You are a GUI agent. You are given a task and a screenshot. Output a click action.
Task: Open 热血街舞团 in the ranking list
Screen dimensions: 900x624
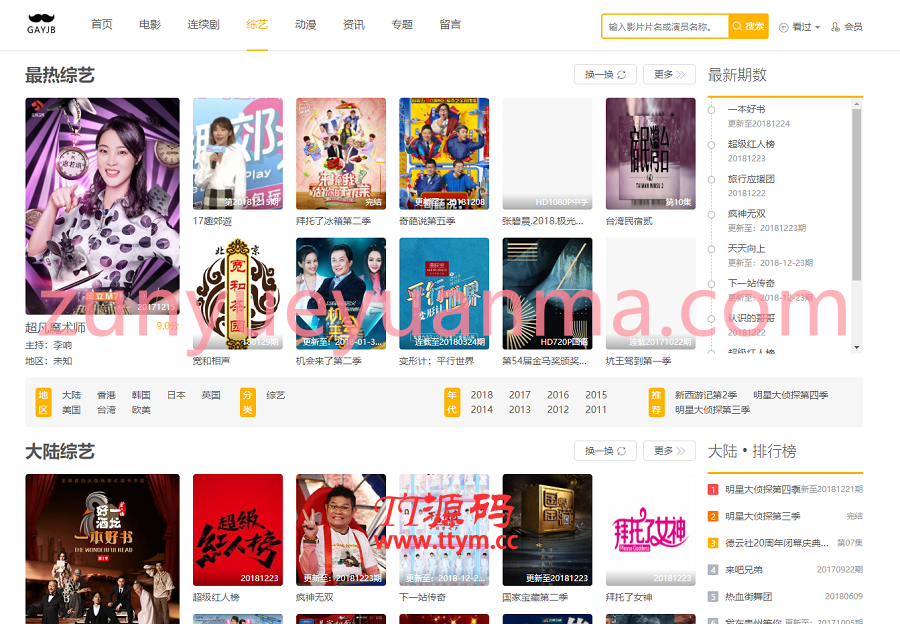[748, 597]
